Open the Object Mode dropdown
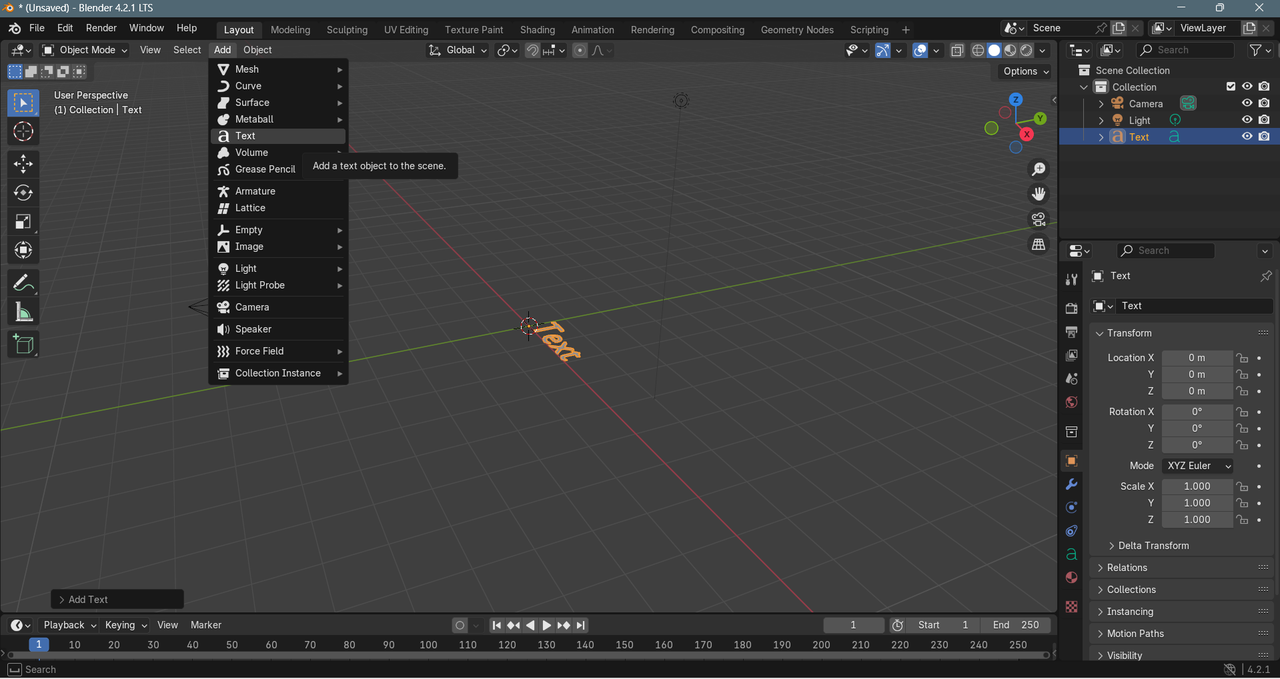 85,50
